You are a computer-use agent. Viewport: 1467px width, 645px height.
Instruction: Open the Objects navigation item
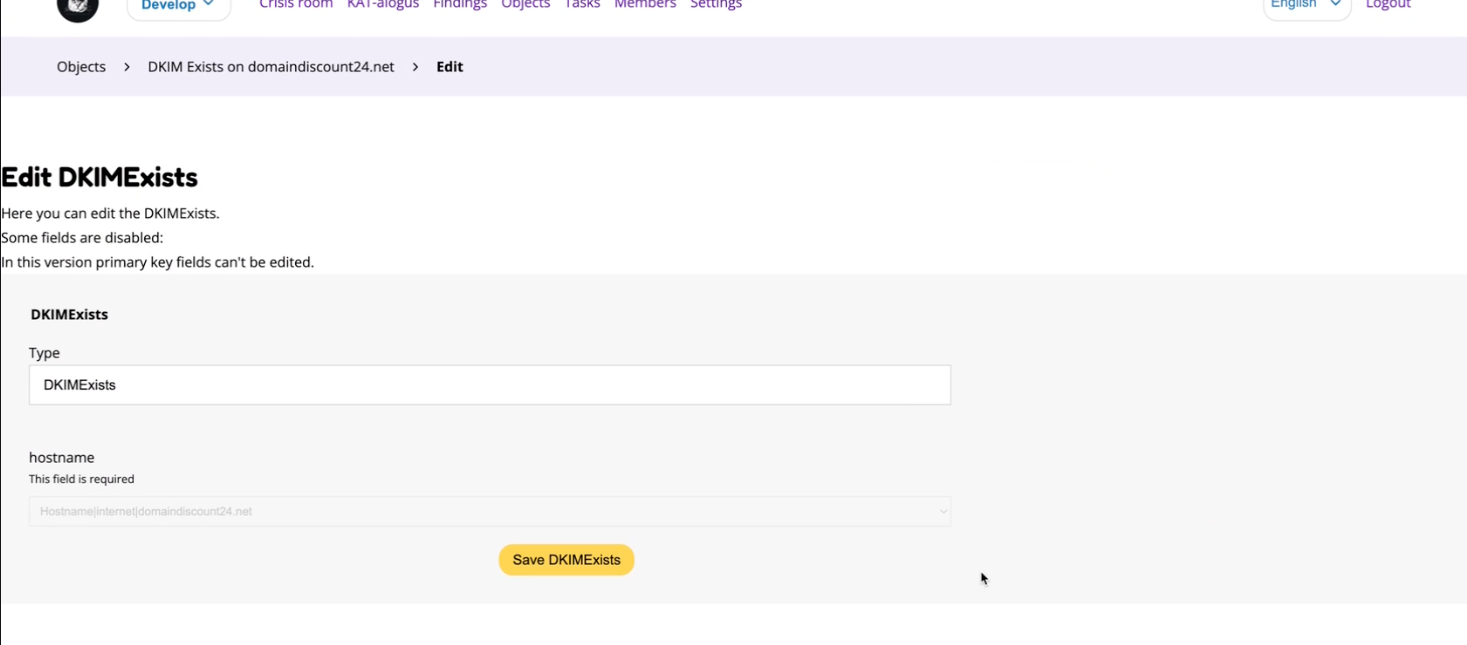coord(525,5)
